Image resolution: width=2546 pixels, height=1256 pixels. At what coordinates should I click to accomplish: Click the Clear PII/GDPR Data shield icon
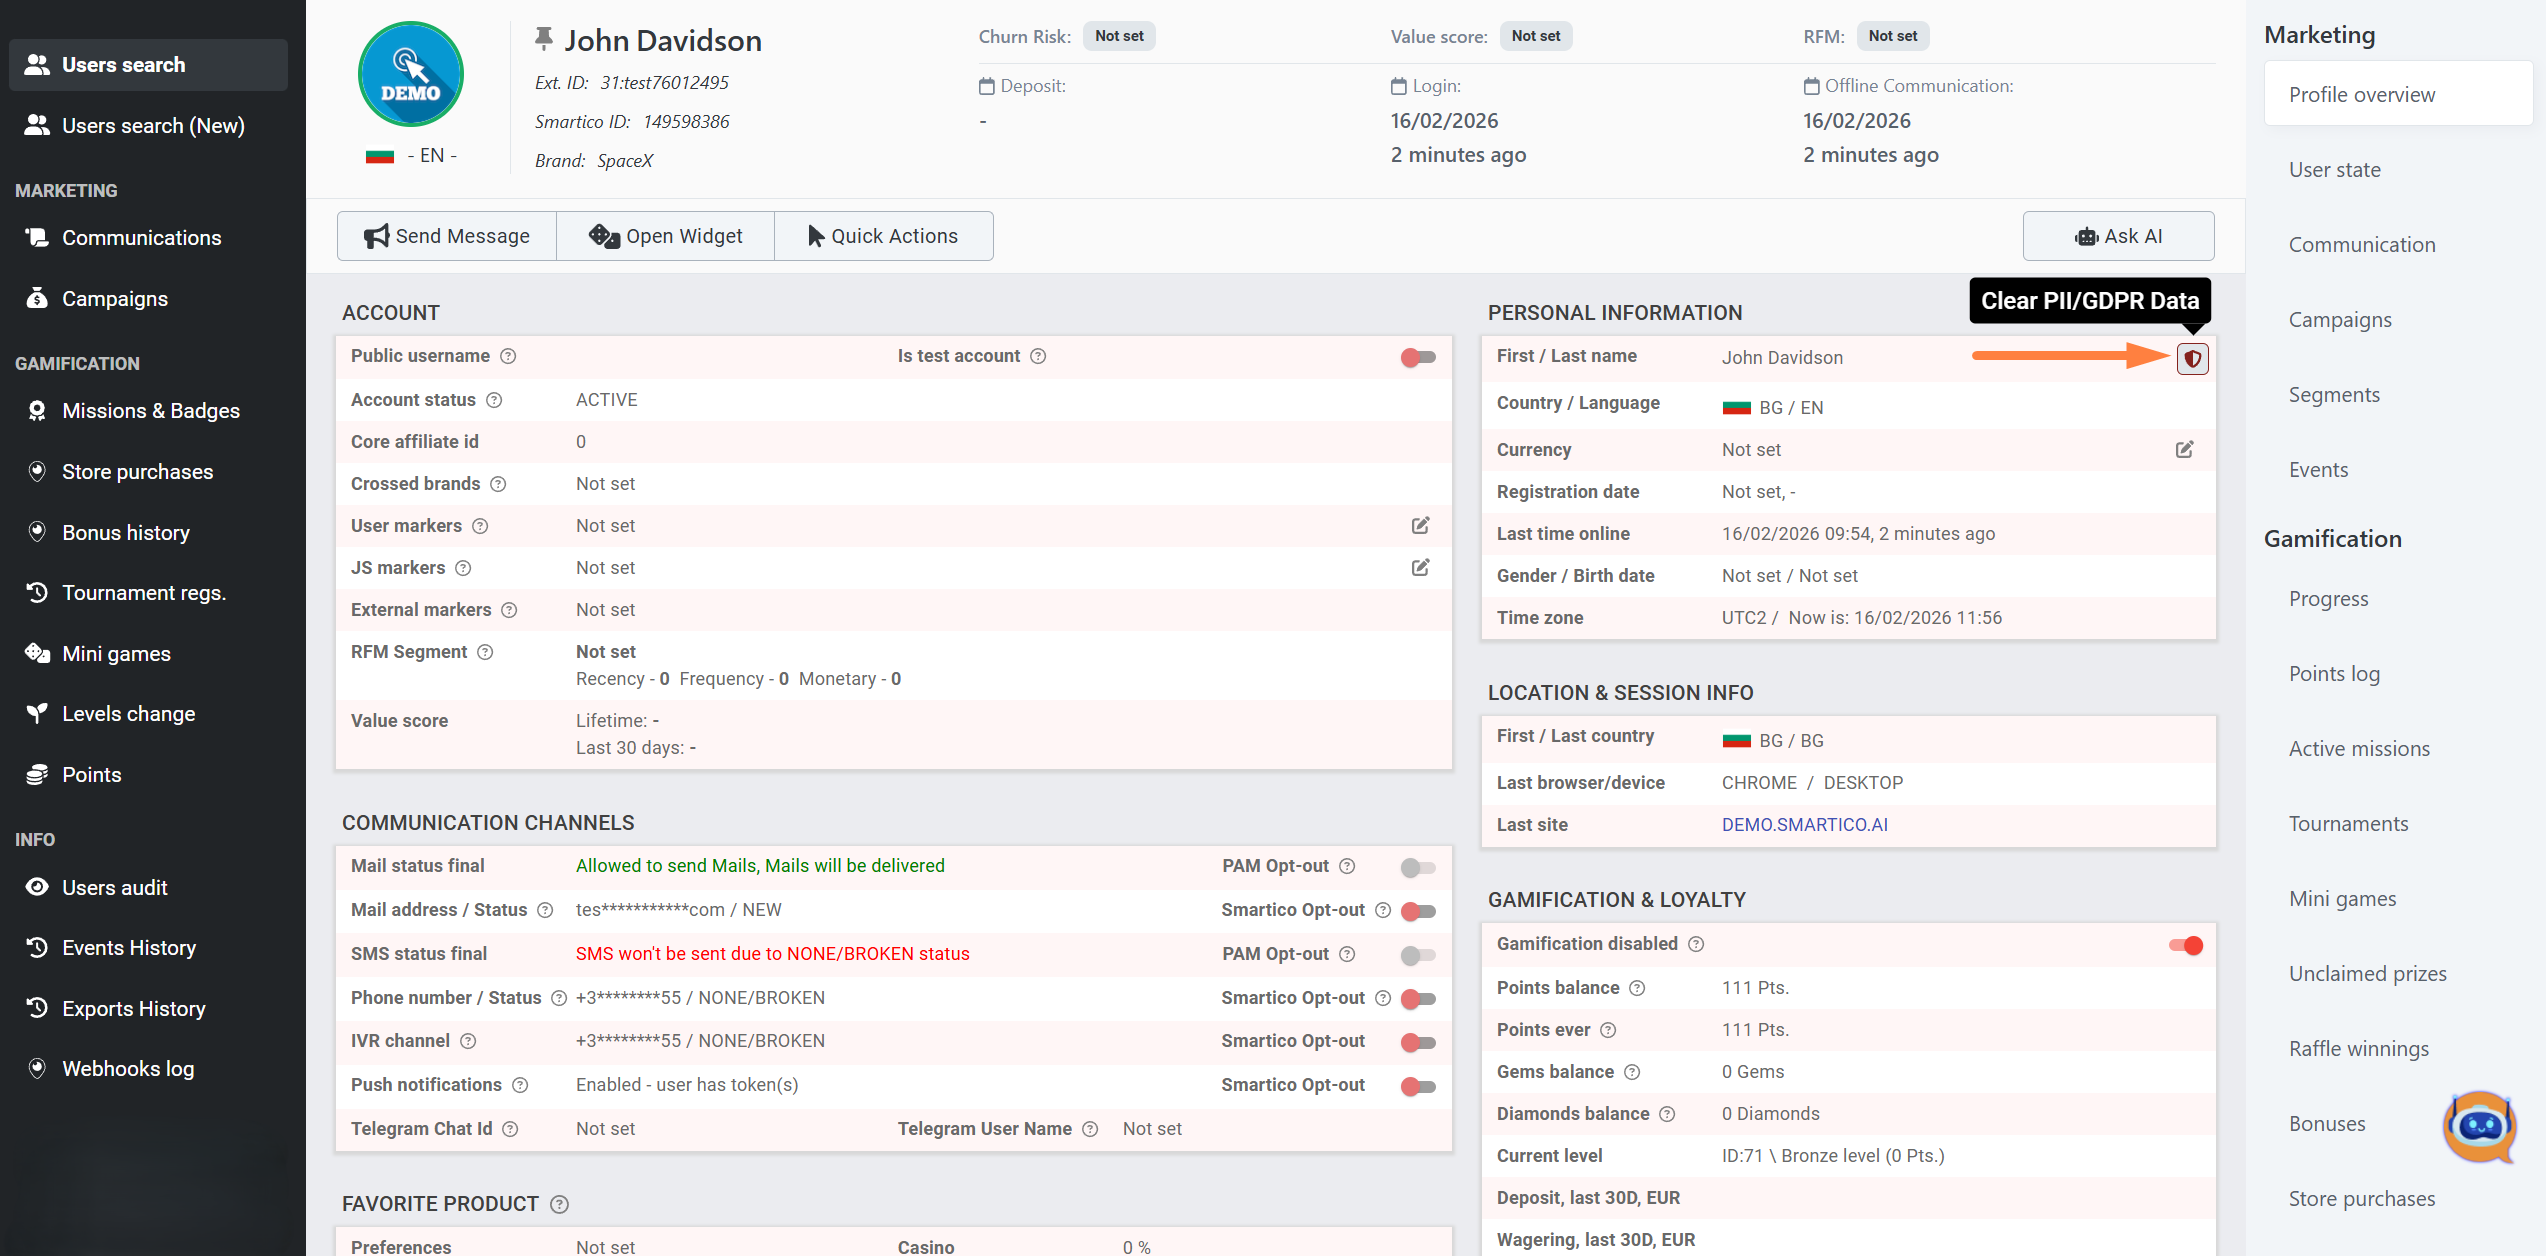[x=2192, y=358]
